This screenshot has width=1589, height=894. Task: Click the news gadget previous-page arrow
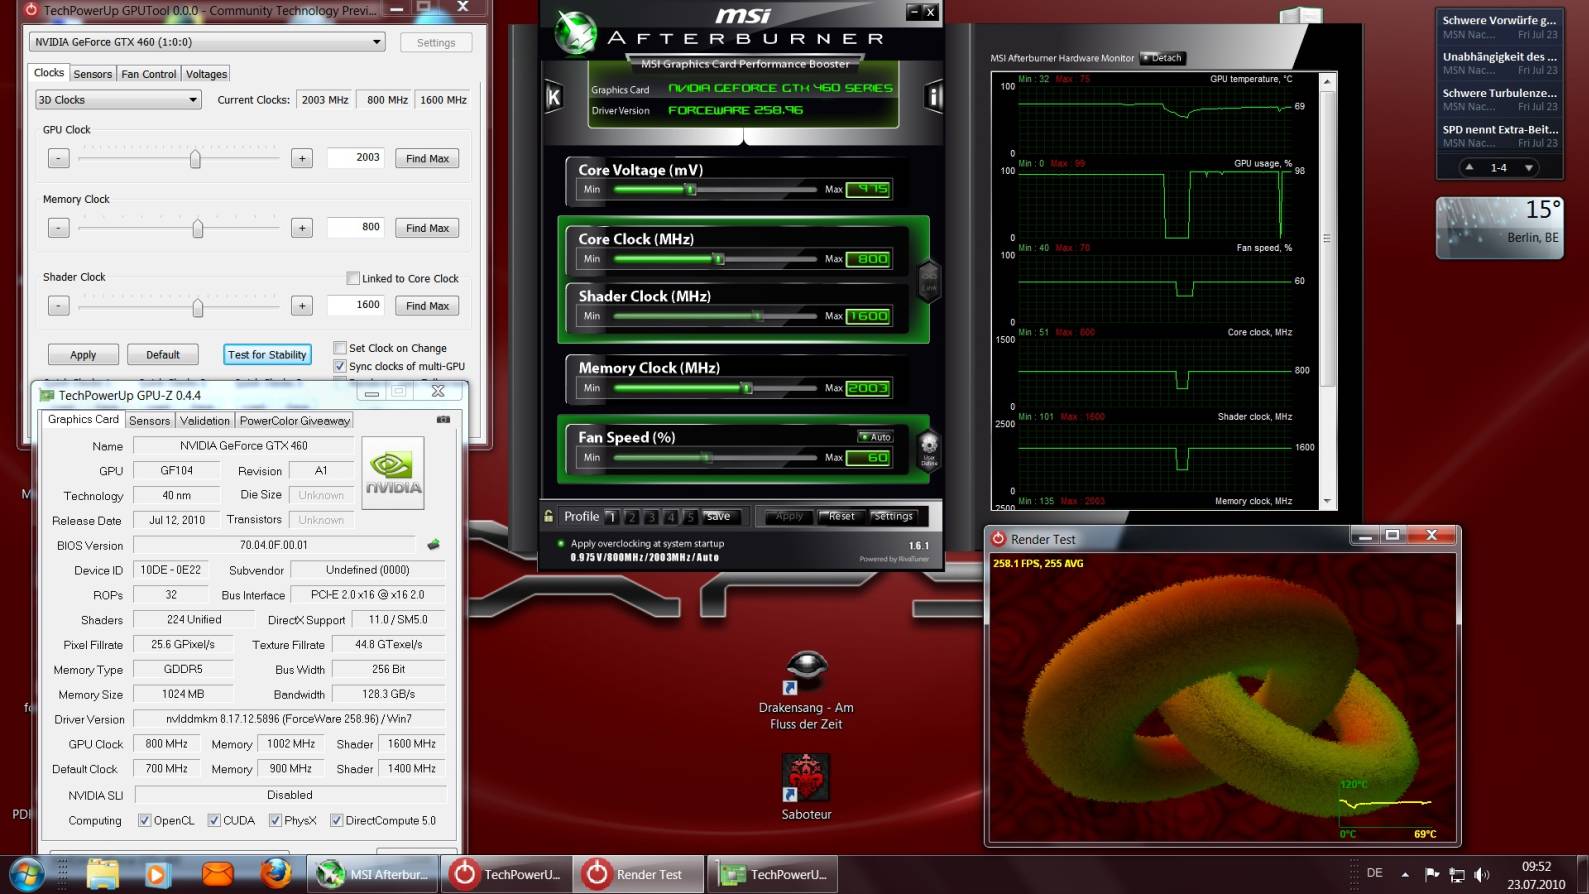click(x=1468, y=167)
